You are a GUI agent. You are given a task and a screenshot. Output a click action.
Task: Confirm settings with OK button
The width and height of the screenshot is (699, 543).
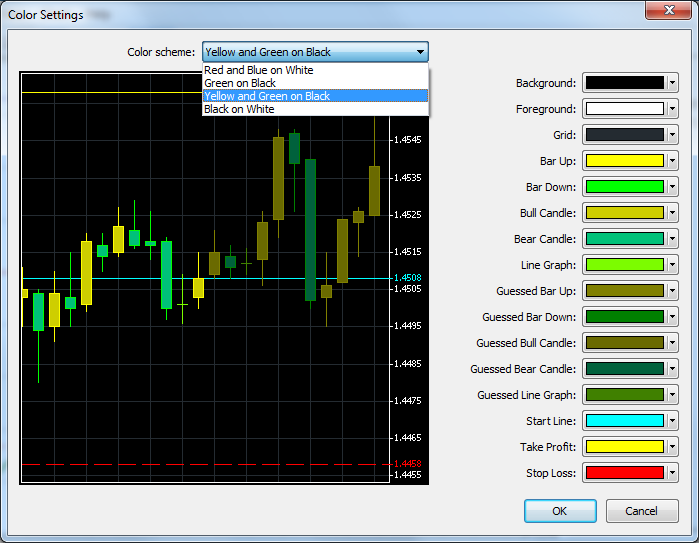[560, 511]
